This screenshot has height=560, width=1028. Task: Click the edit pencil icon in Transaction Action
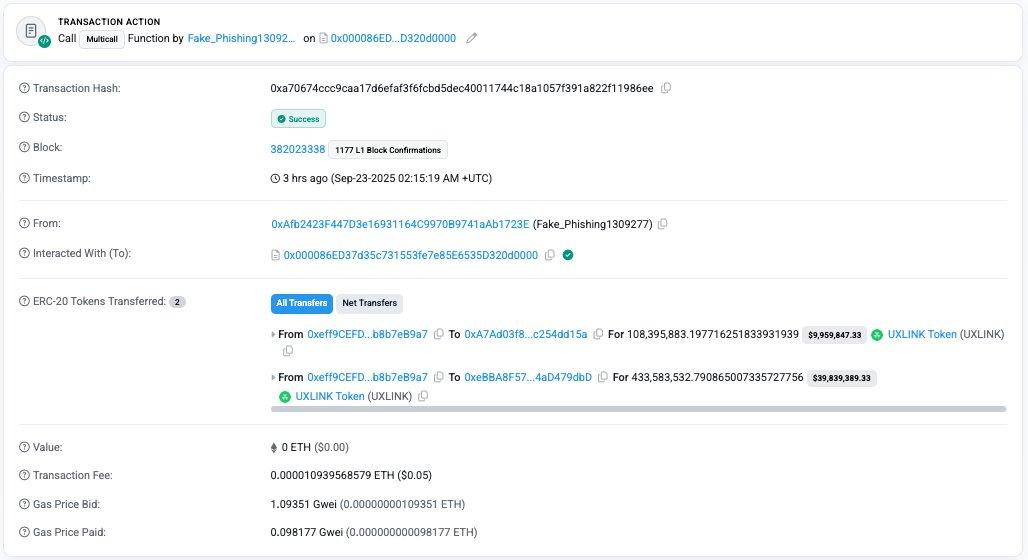tap(471, 38)
